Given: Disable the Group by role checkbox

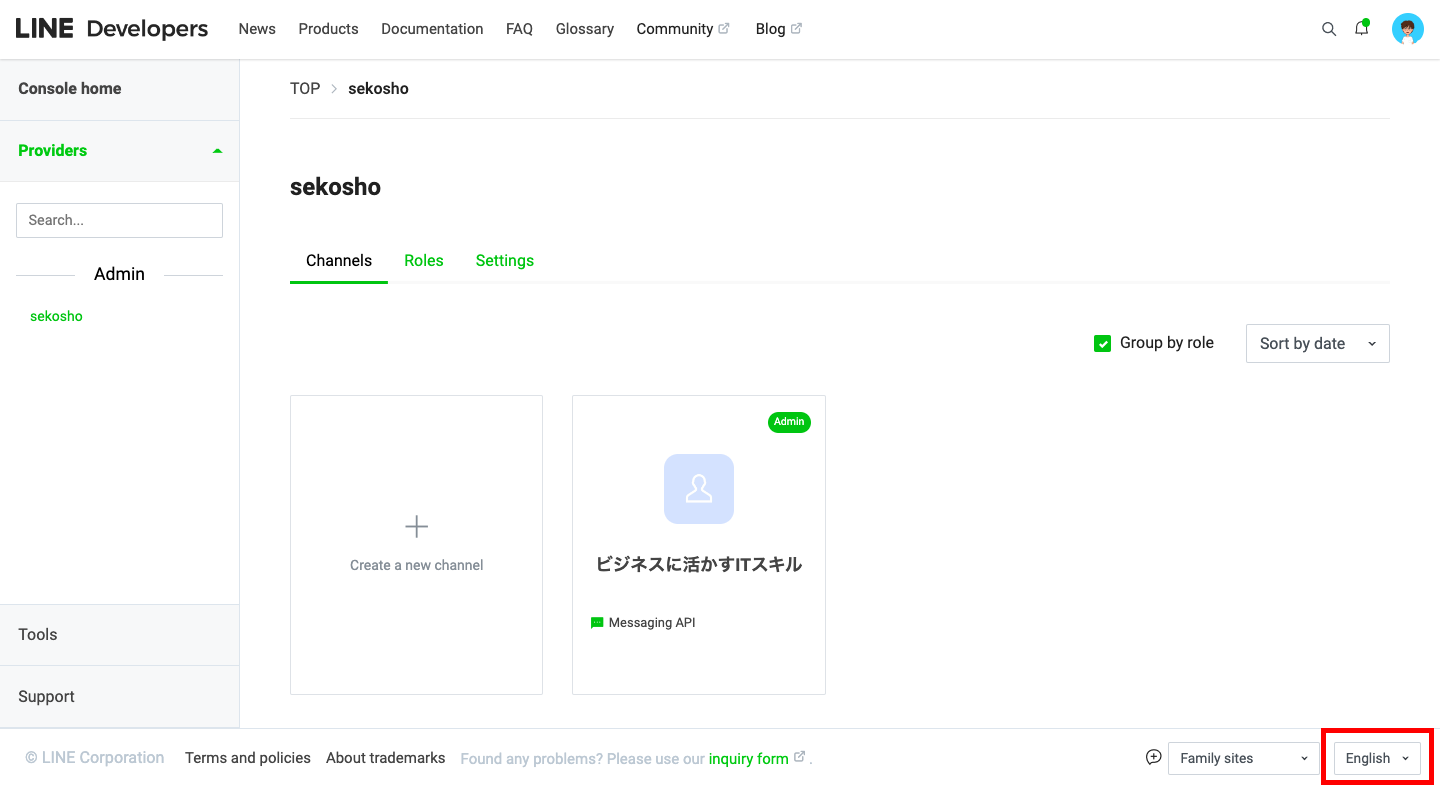Looking at the screenshot, I should [1102, 342].
